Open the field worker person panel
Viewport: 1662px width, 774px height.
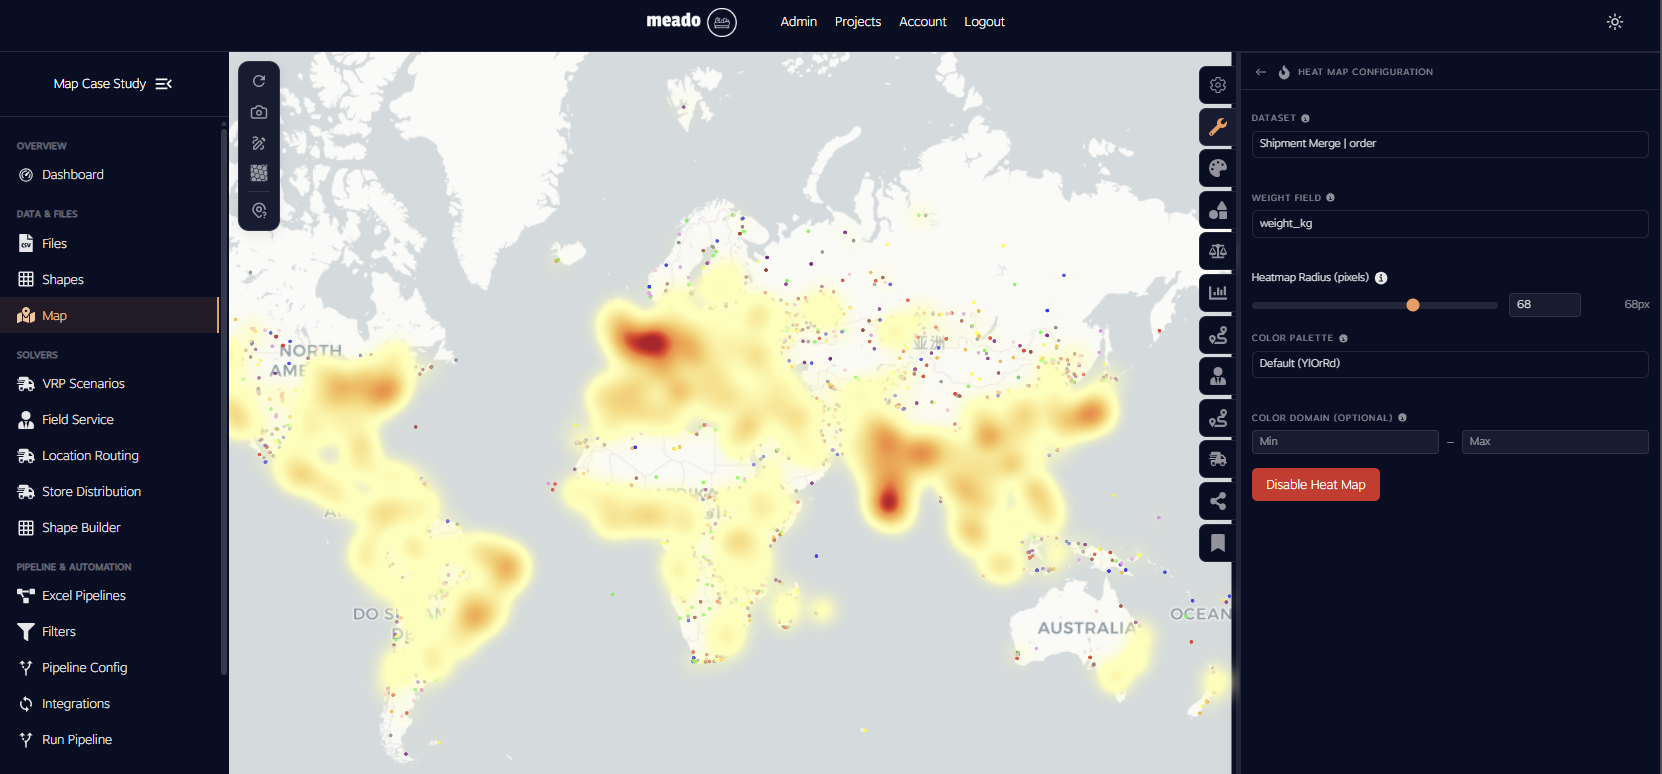pos(1217,376)
